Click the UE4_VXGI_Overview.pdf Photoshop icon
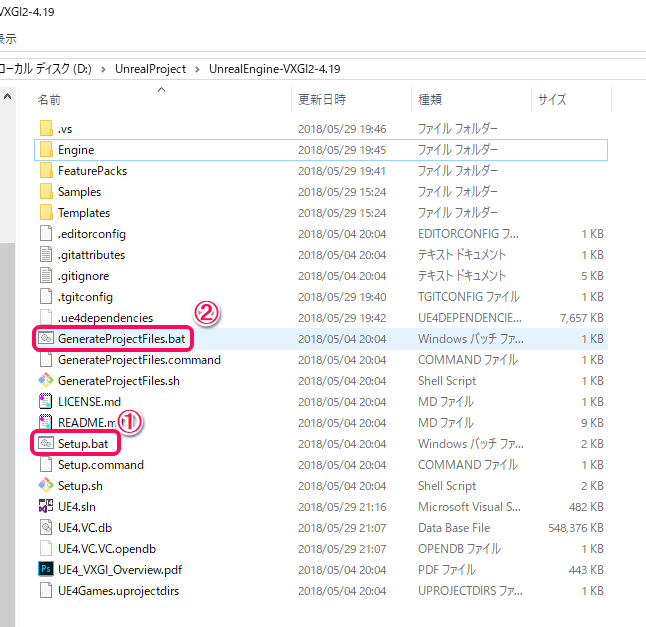Image resolution: width=646 pixels, height=627 pixels. 46,570
